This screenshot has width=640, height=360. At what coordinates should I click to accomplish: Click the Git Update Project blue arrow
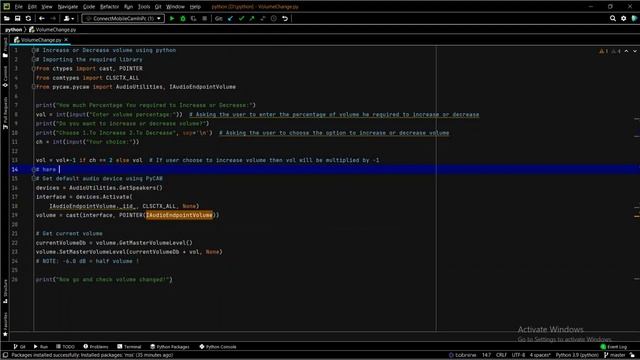231,18
